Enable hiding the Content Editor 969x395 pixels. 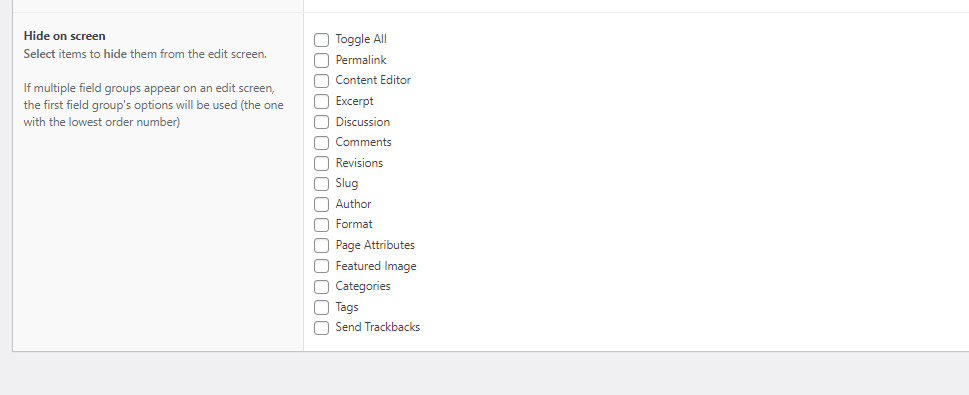tap(321, 81)
